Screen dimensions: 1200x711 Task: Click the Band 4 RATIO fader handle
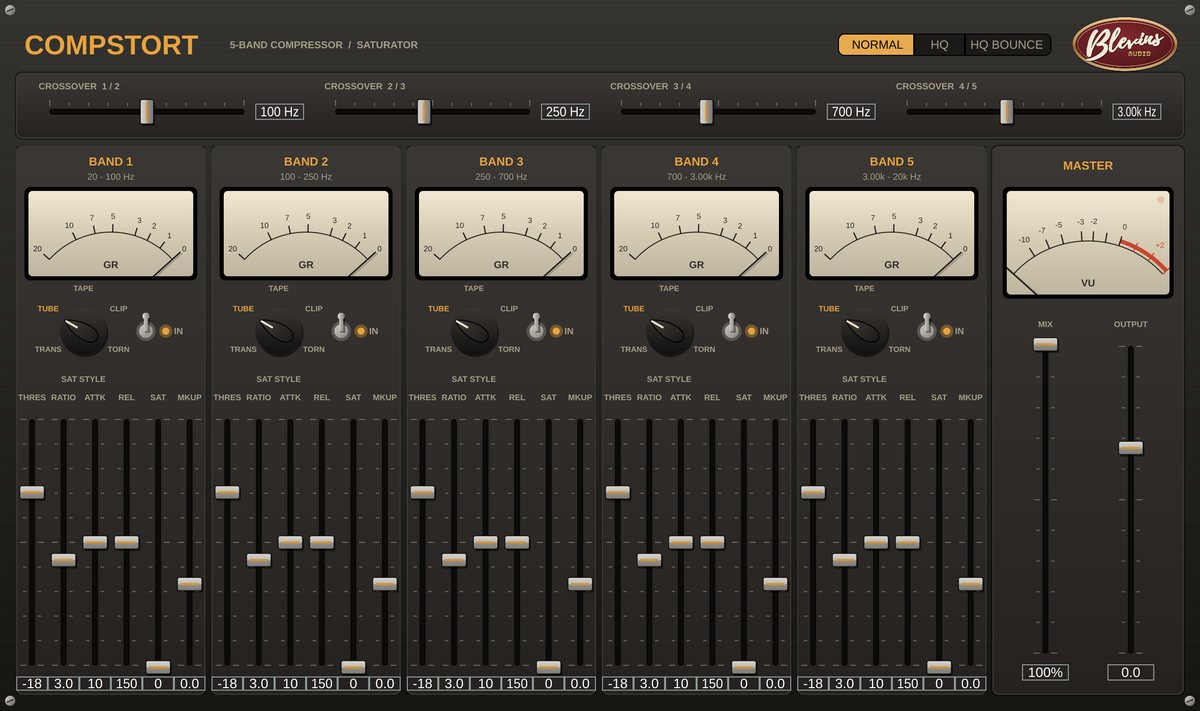(649, 559)
